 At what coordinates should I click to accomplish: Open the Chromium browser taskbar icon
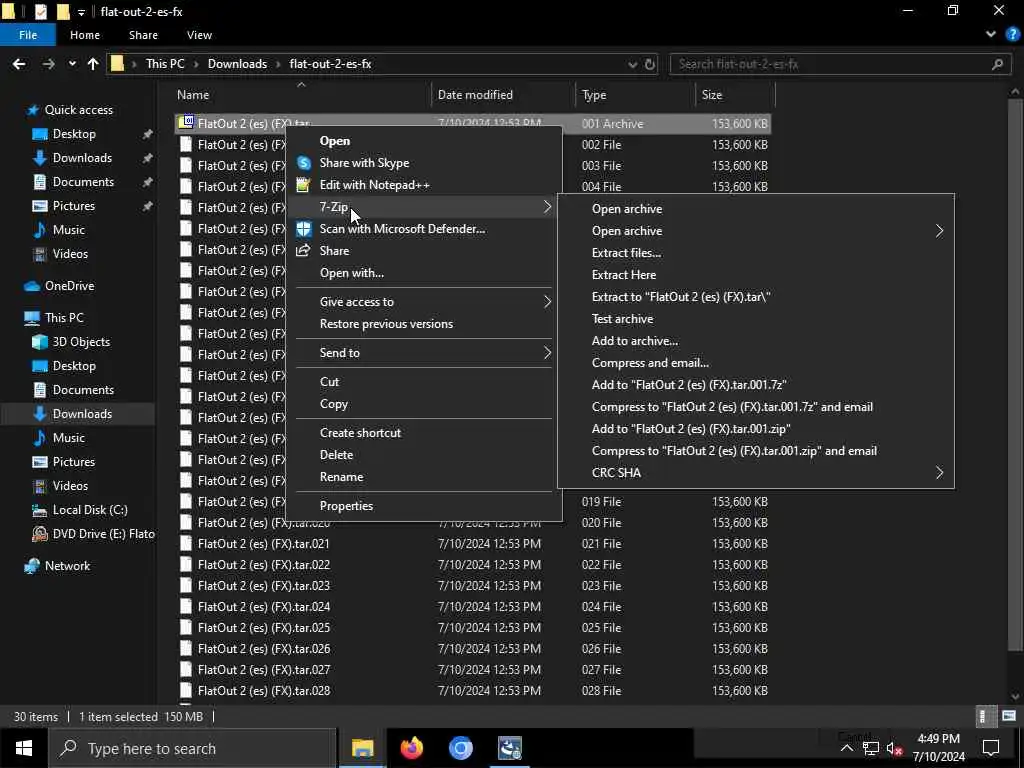coord(460,748)
